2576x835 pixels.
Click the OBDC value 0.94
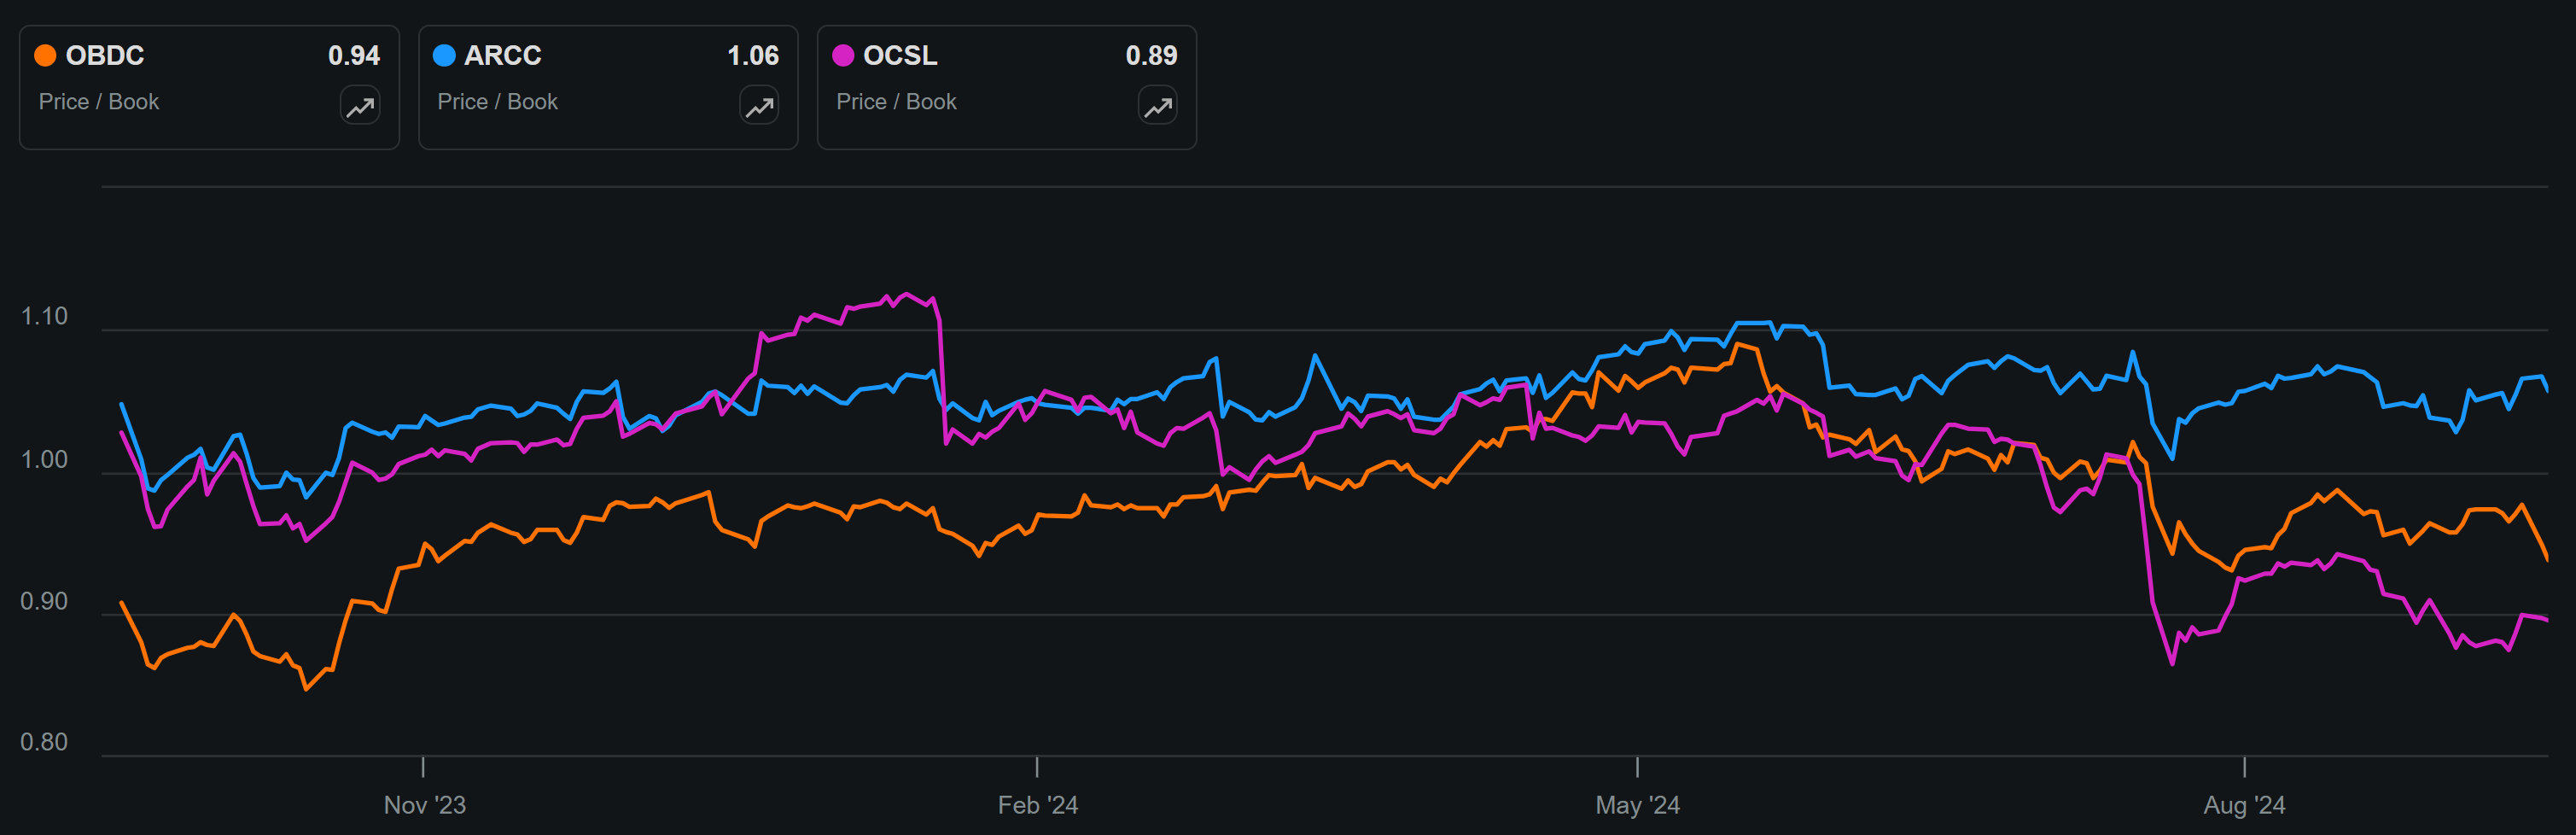[x=354, y=56]
